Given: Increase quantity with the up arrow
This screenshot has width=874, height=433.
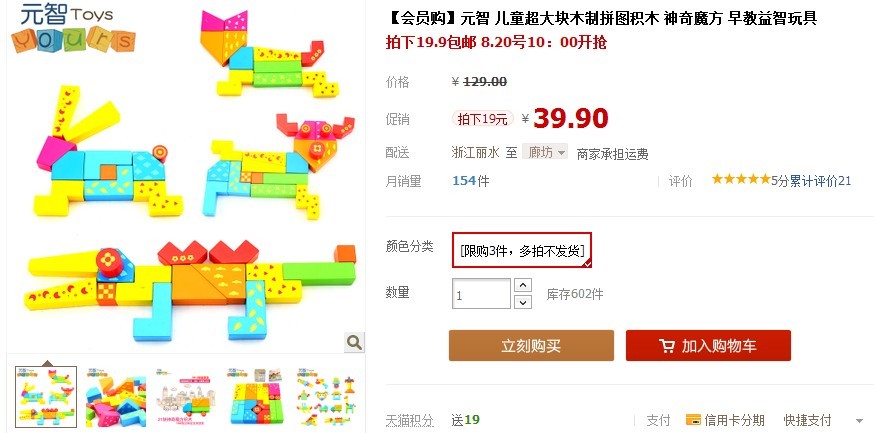Looking at the screenshot, I should click(x=522, y=285).
